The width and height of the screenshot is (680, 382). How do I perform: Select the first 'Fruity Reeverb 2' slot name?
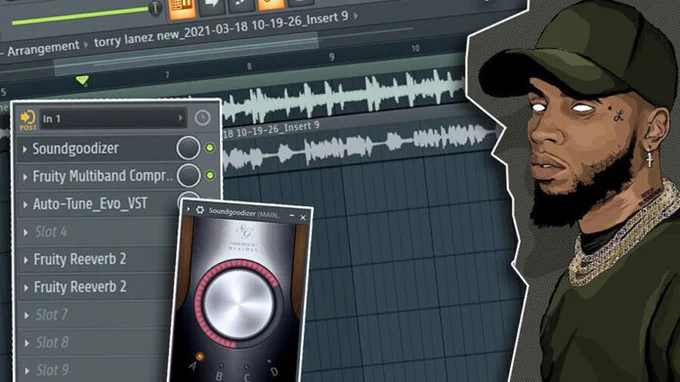[x=80, y=259]
